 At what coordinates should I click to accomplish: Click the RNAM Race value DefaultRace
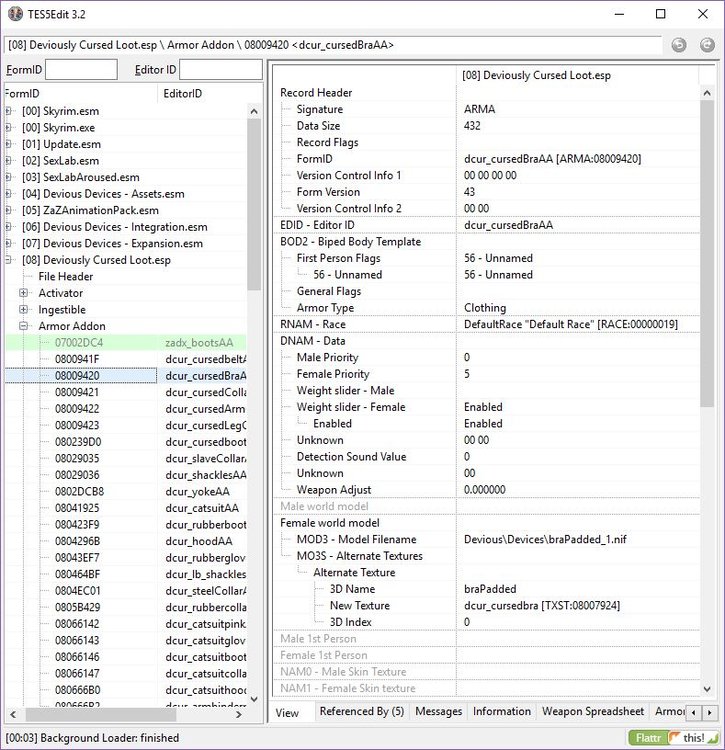click(571, 324)
